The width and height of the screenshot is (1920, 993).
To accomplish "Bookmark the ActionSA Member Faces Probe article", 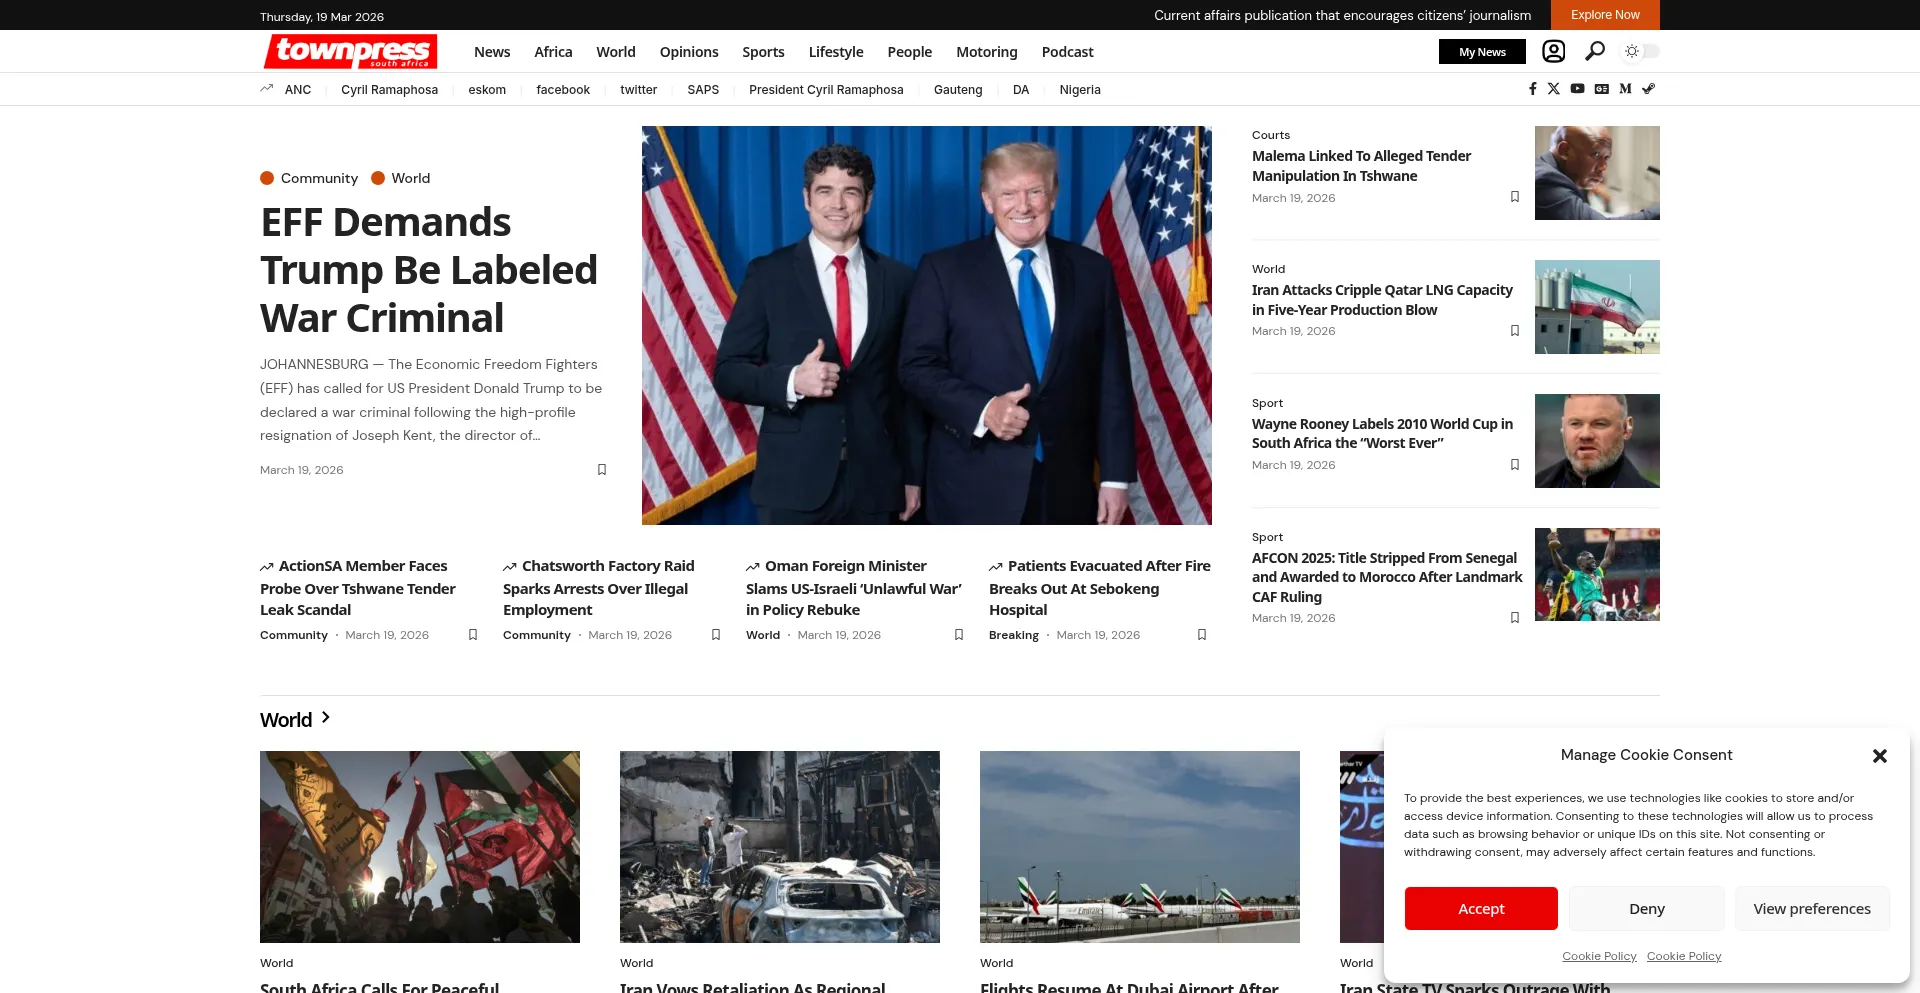I will click(x=473, y=635).
